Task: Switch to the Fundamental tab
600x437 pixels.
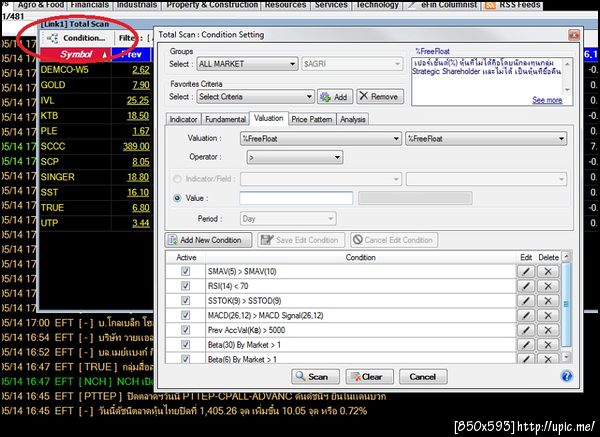Action: coord(225,119)
